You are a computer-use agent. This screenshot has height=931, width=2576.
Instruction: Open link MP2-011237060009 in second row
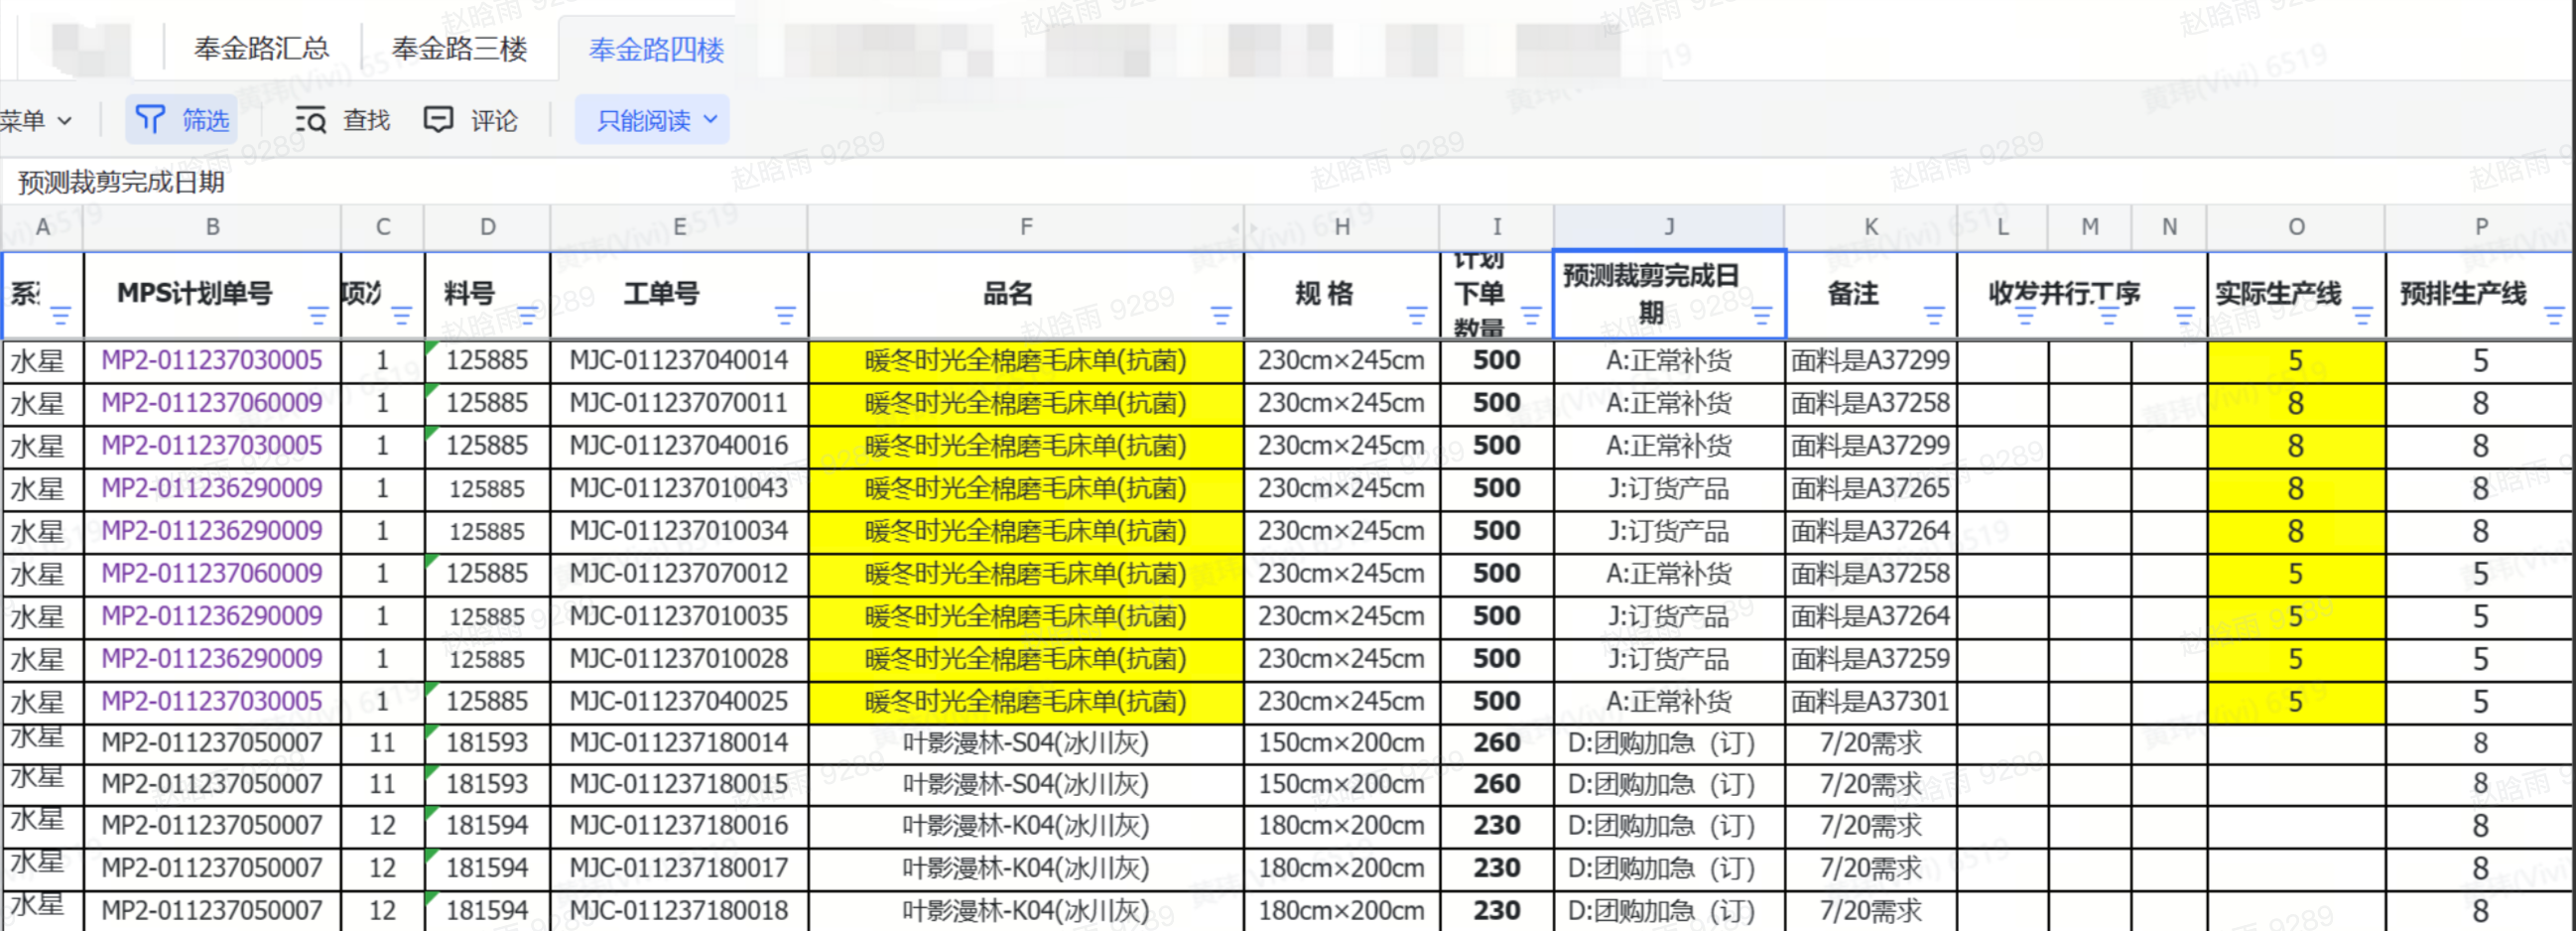[212, 403]
